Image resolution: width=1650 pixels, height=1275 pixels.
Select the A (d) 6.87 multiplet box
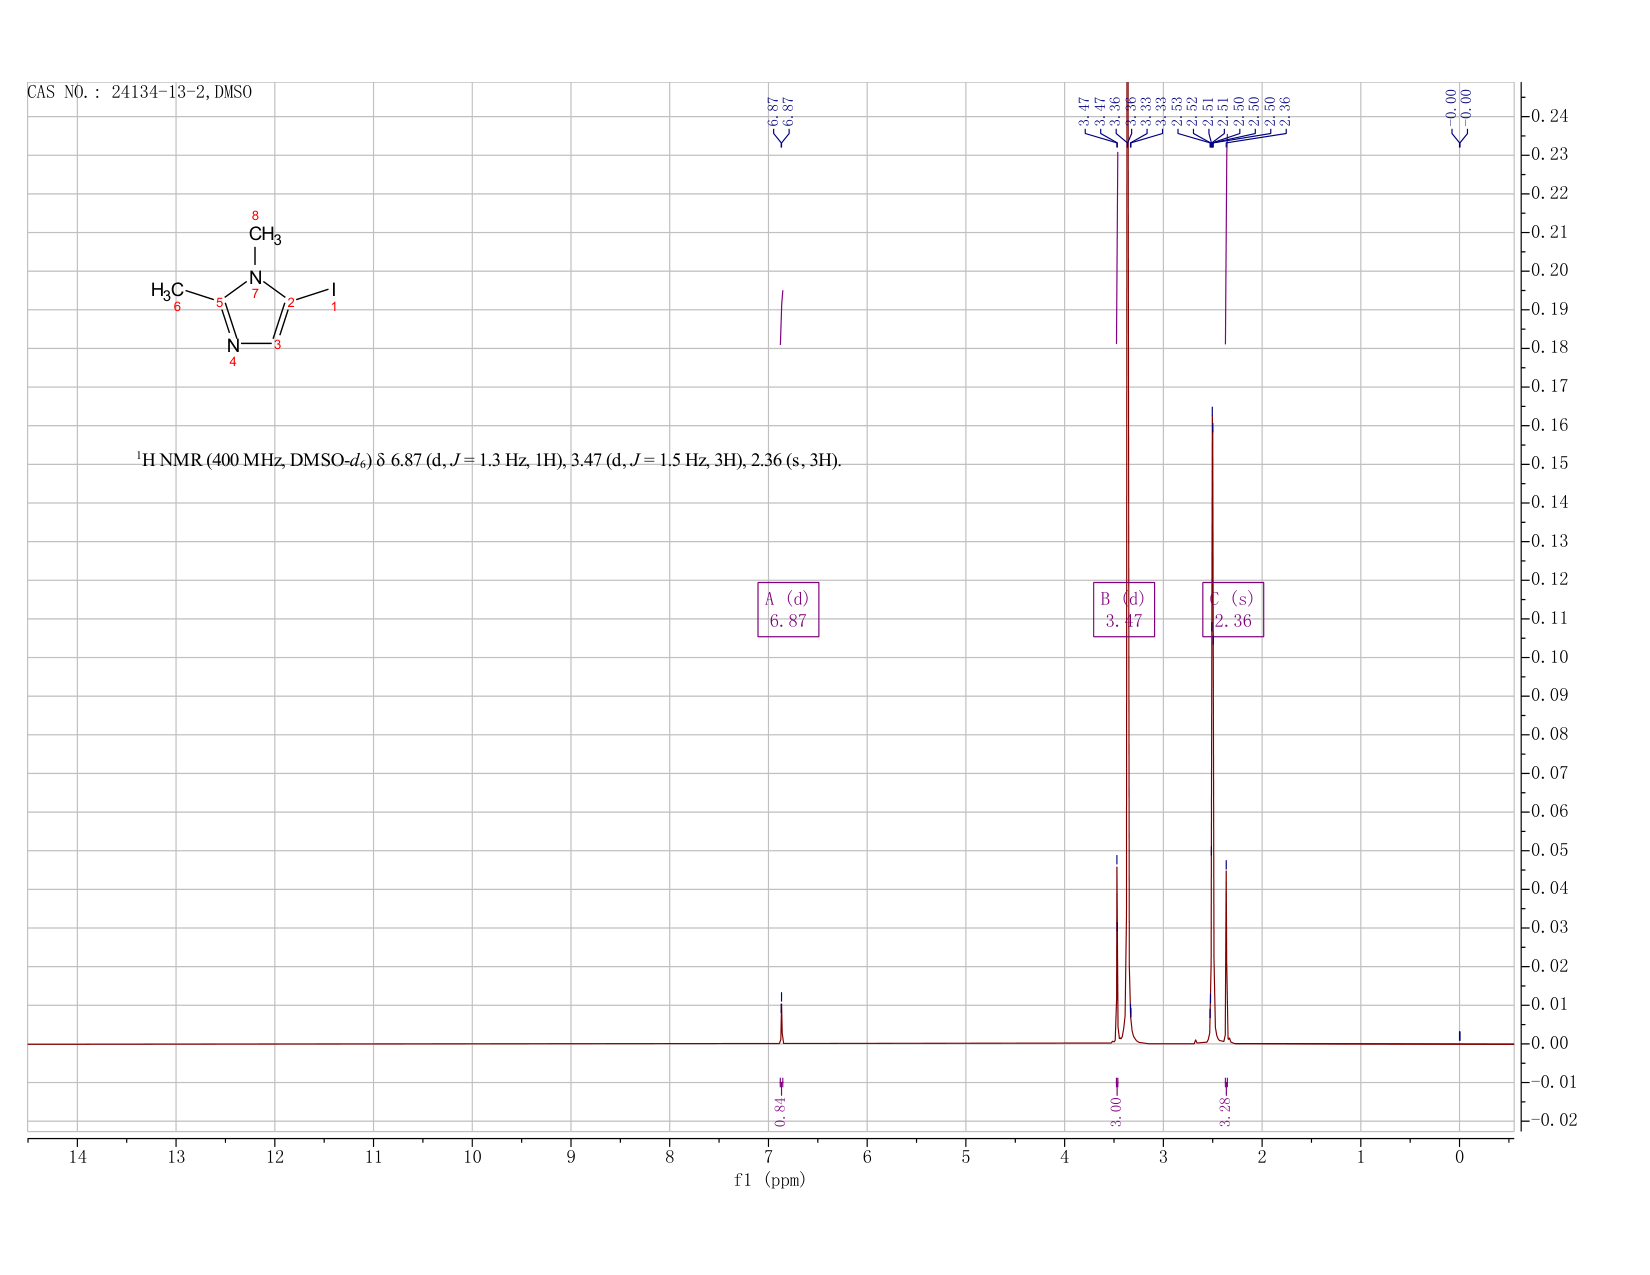pyautogui.click(x=788, y=610)
